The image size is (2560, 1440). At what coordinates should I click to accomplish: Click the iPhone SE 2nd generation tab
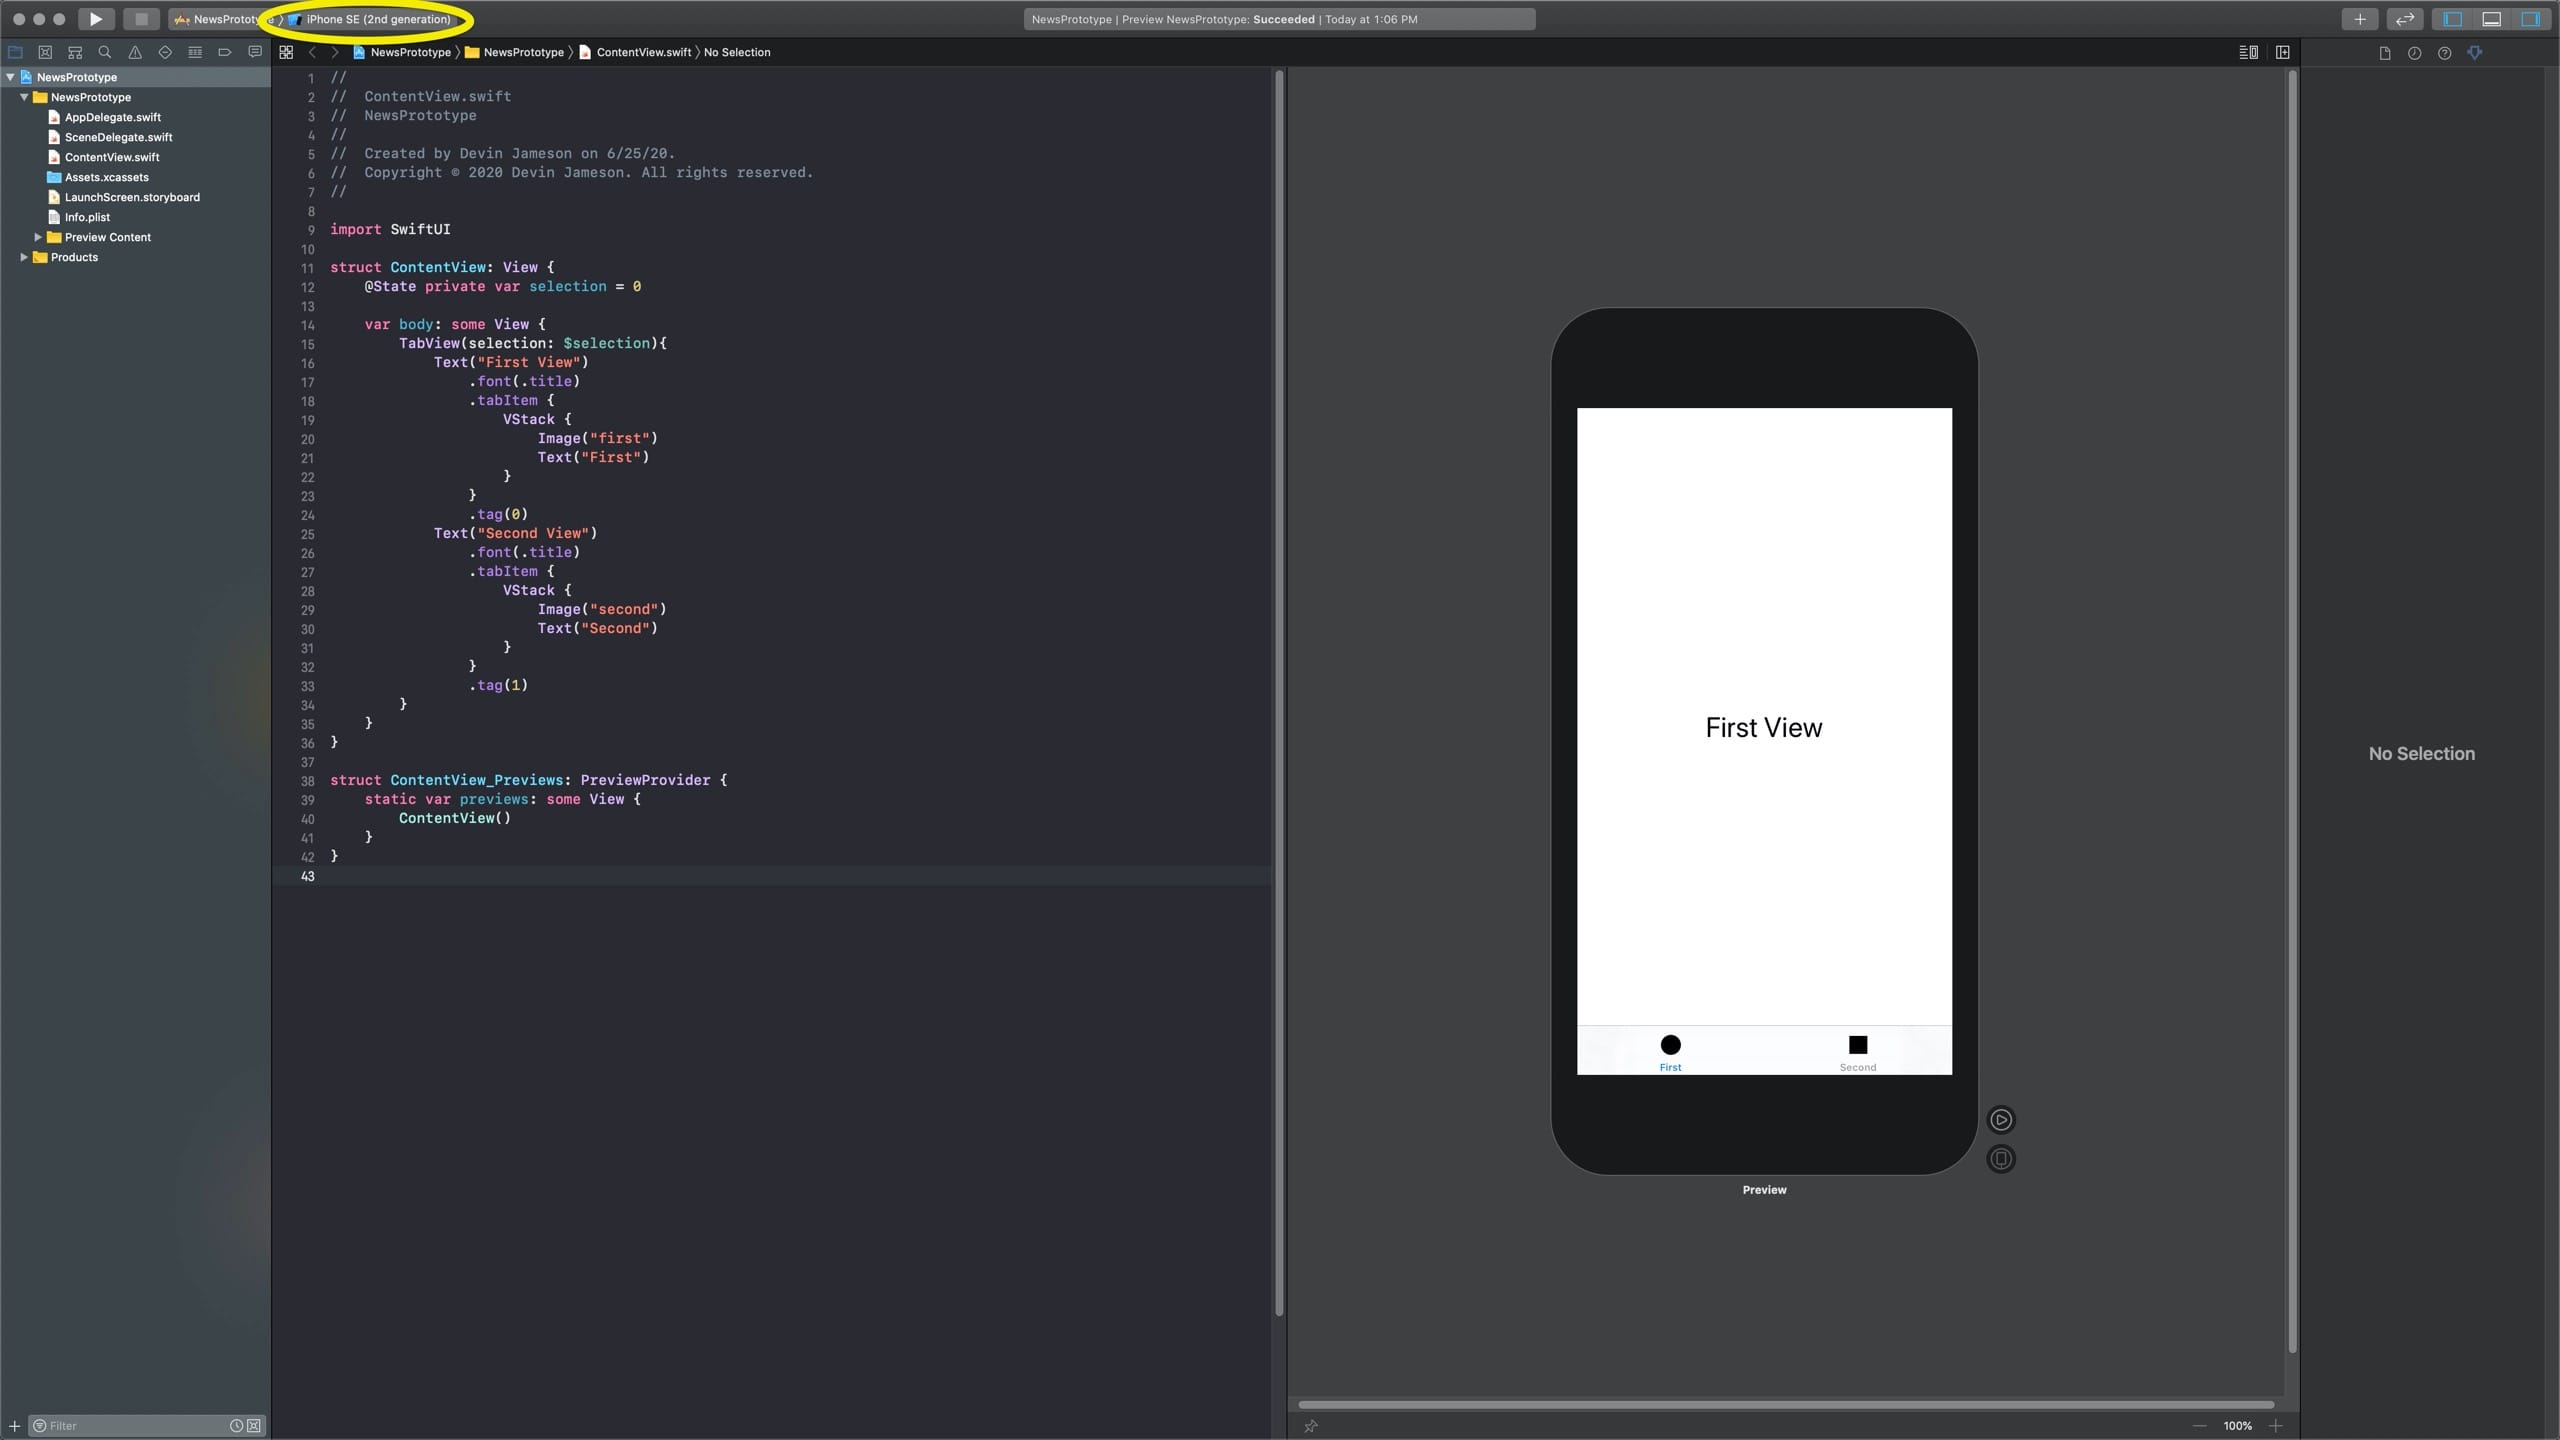tap(375, 19)
